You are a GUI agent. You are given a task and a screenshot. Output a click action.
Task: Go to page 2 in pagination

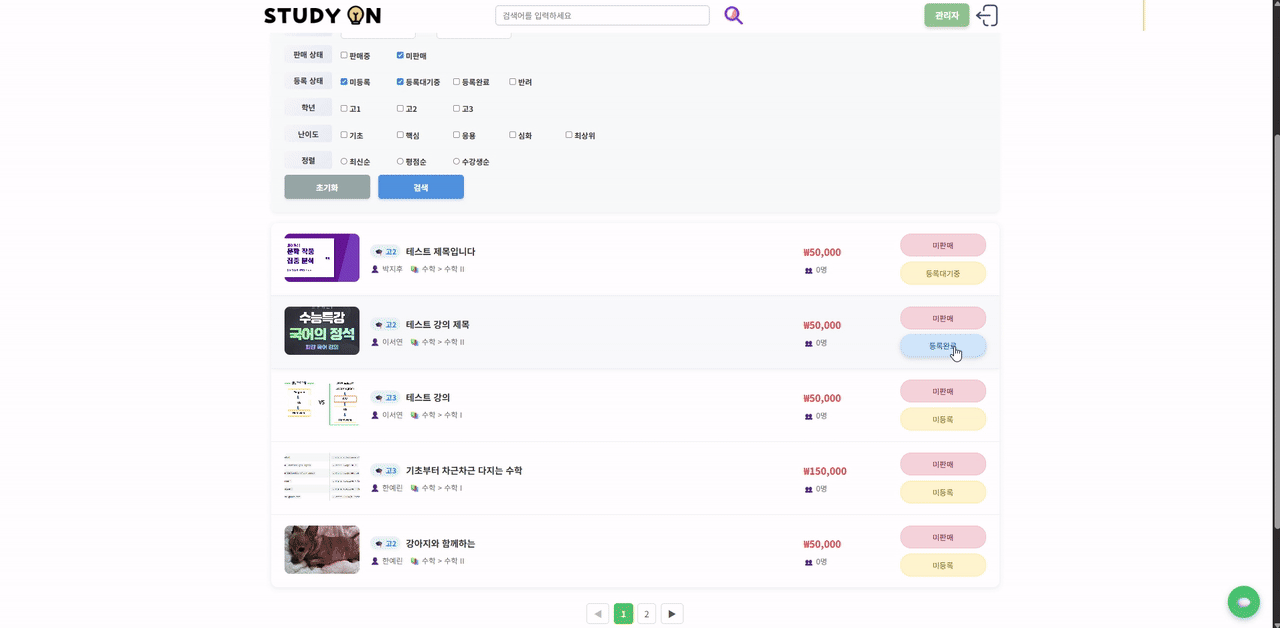point(647,614)
